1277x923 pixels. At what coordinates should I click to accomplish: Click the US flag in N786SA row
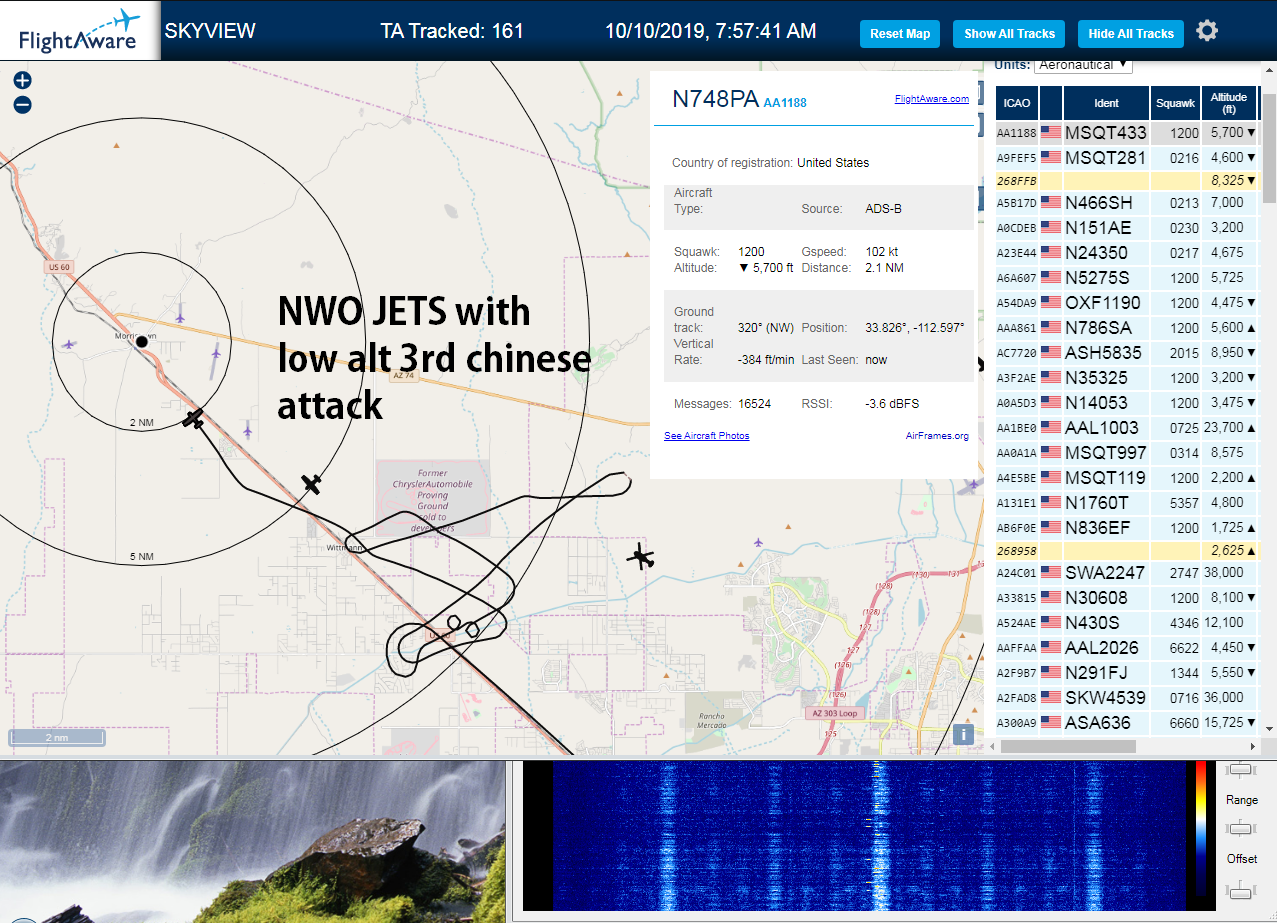[x=1051, y=327]
